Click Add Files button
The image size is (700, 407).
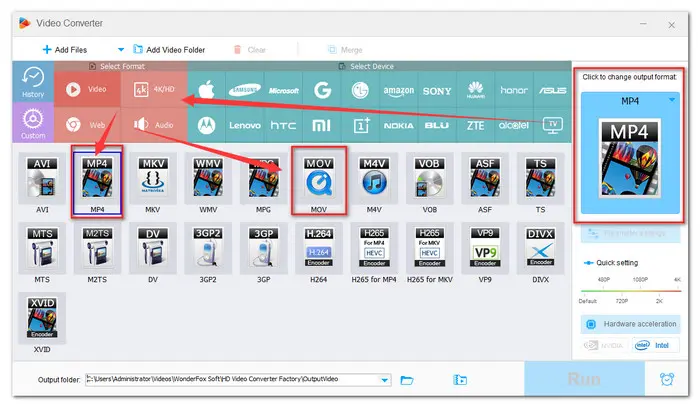click(65, 50)
